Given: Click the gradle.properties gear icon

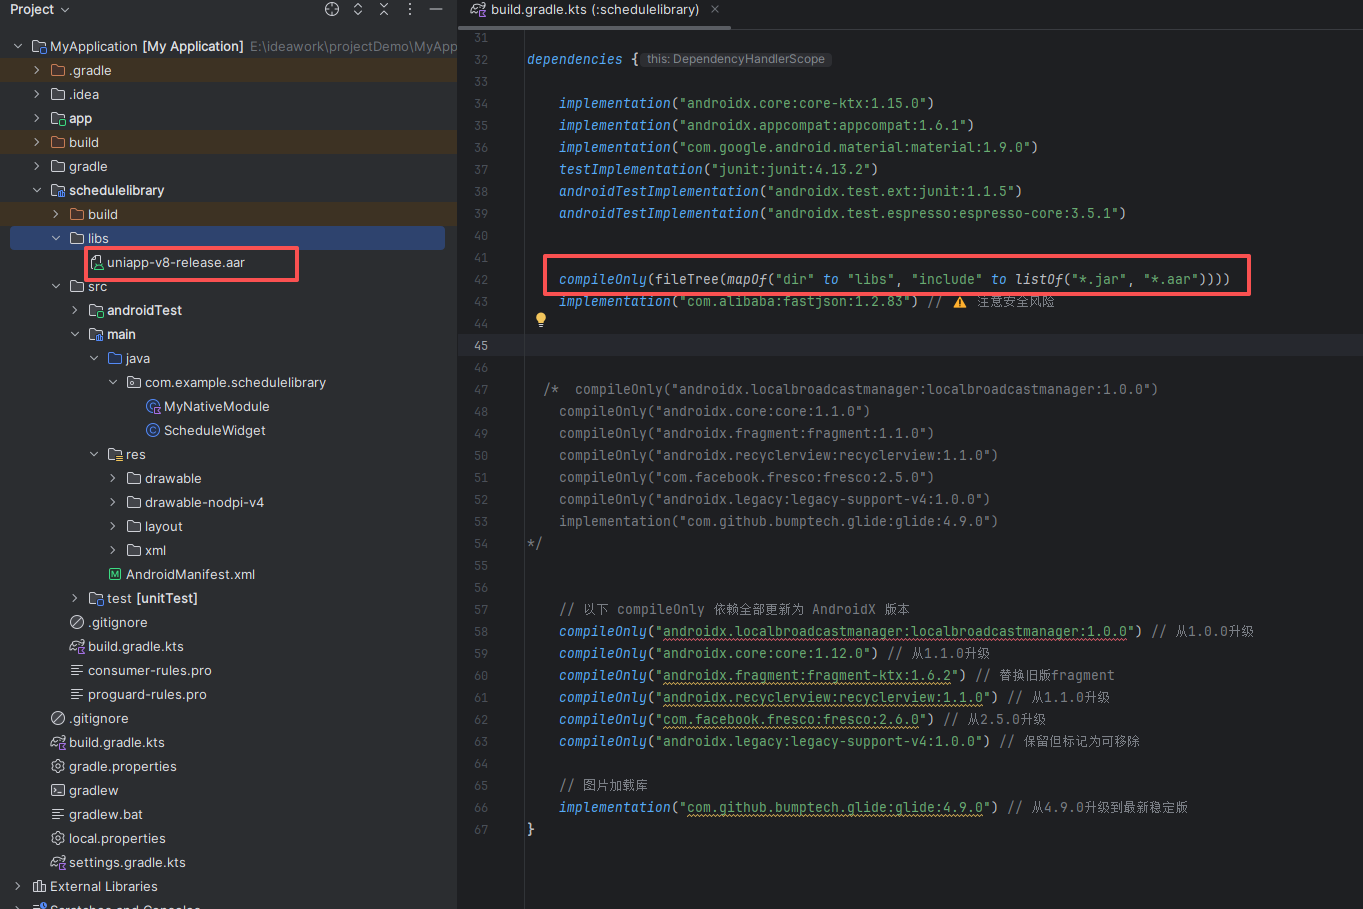Looking at the screenshot, I should 58,766.
